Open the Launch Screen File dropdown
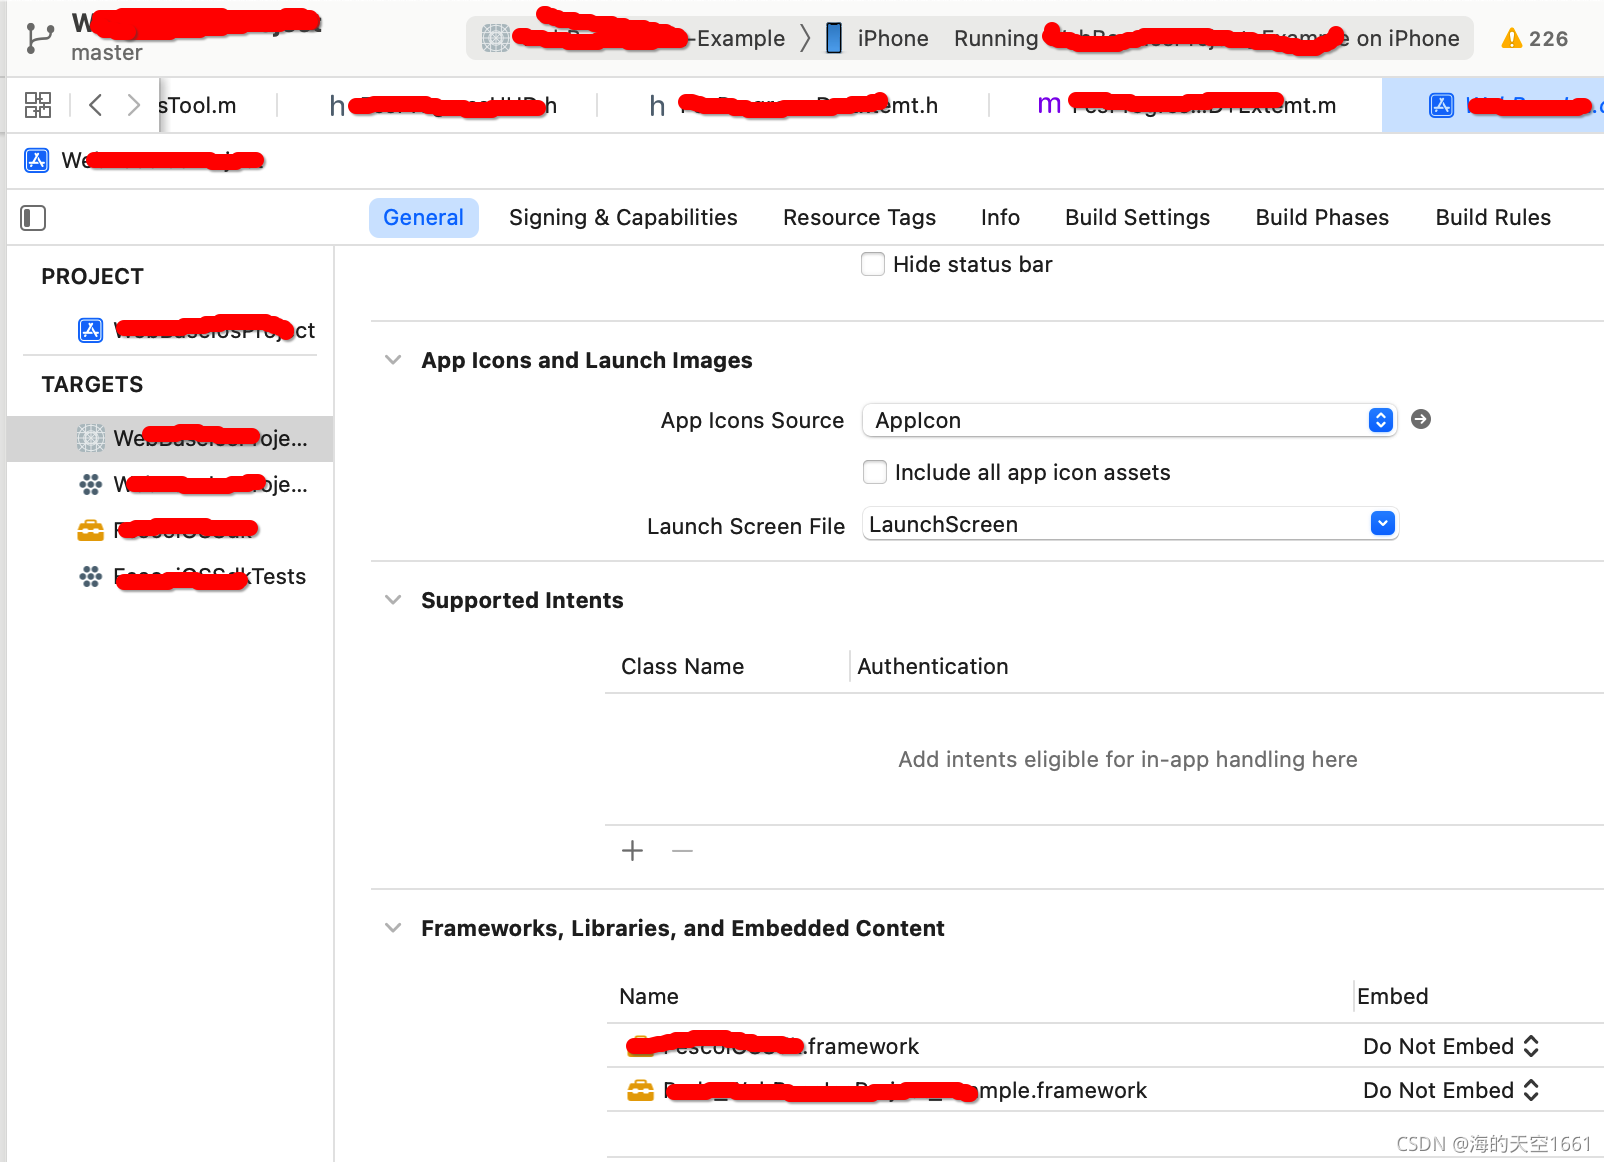Viewport: 1604px width, 1162px height. point(1383,523)
